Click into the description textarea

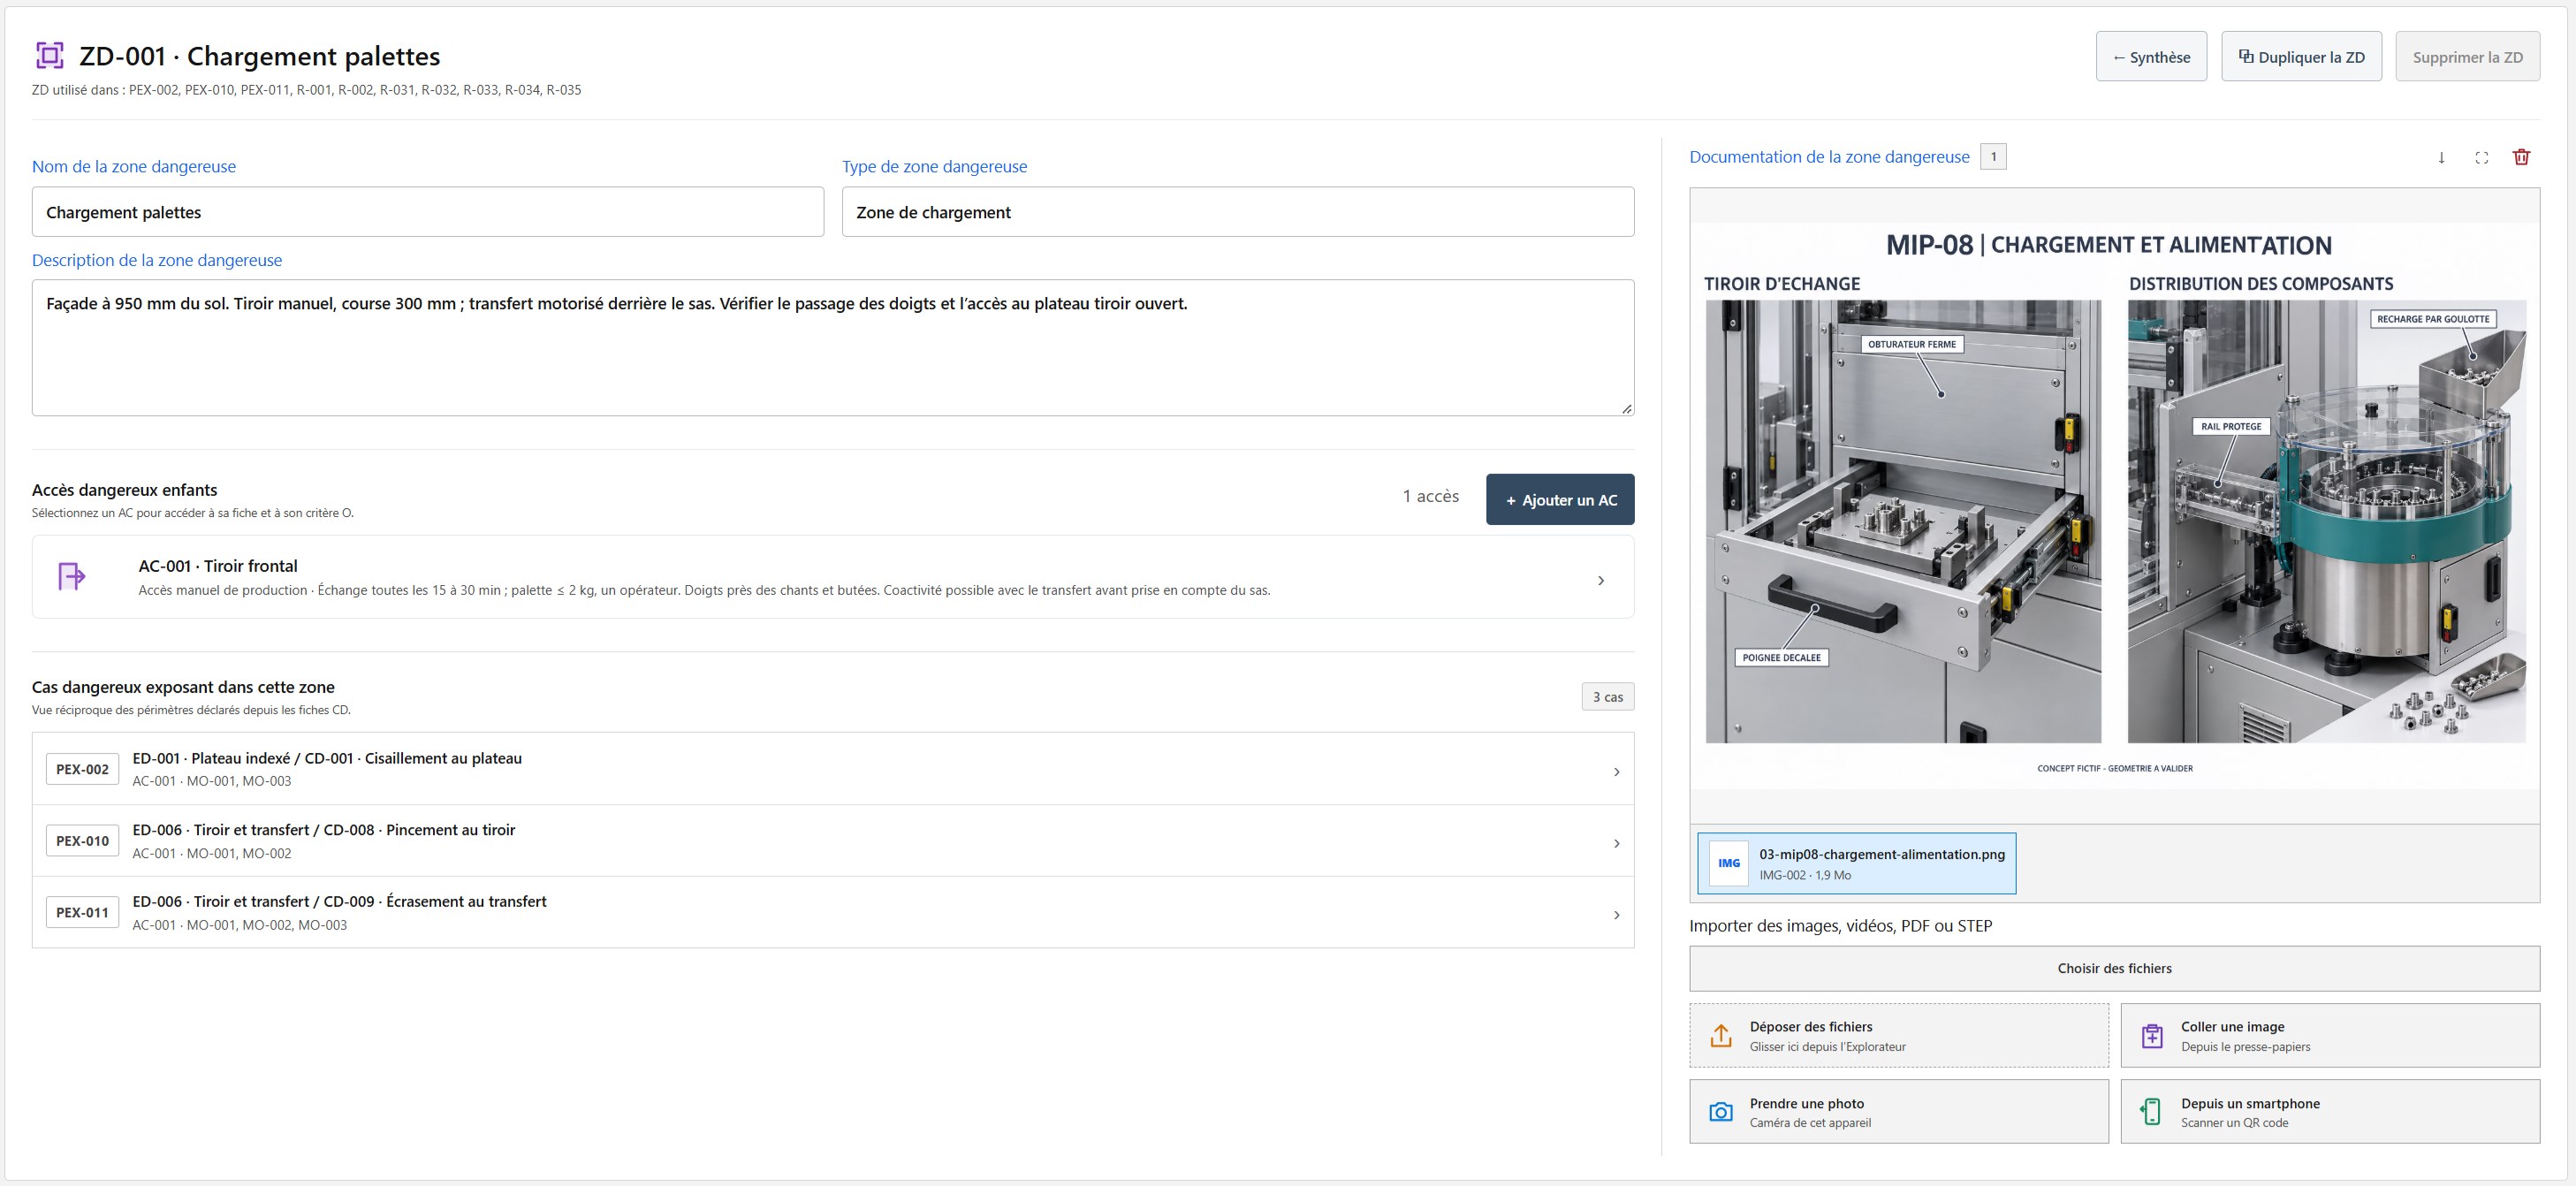tap(833, 348)
